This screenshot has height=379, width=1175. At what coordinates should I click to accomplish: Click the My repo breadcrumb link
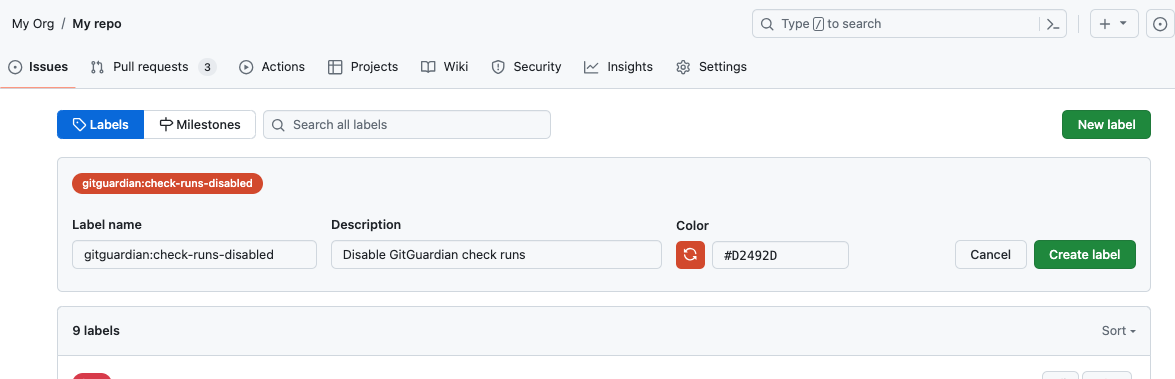[97, 24]
